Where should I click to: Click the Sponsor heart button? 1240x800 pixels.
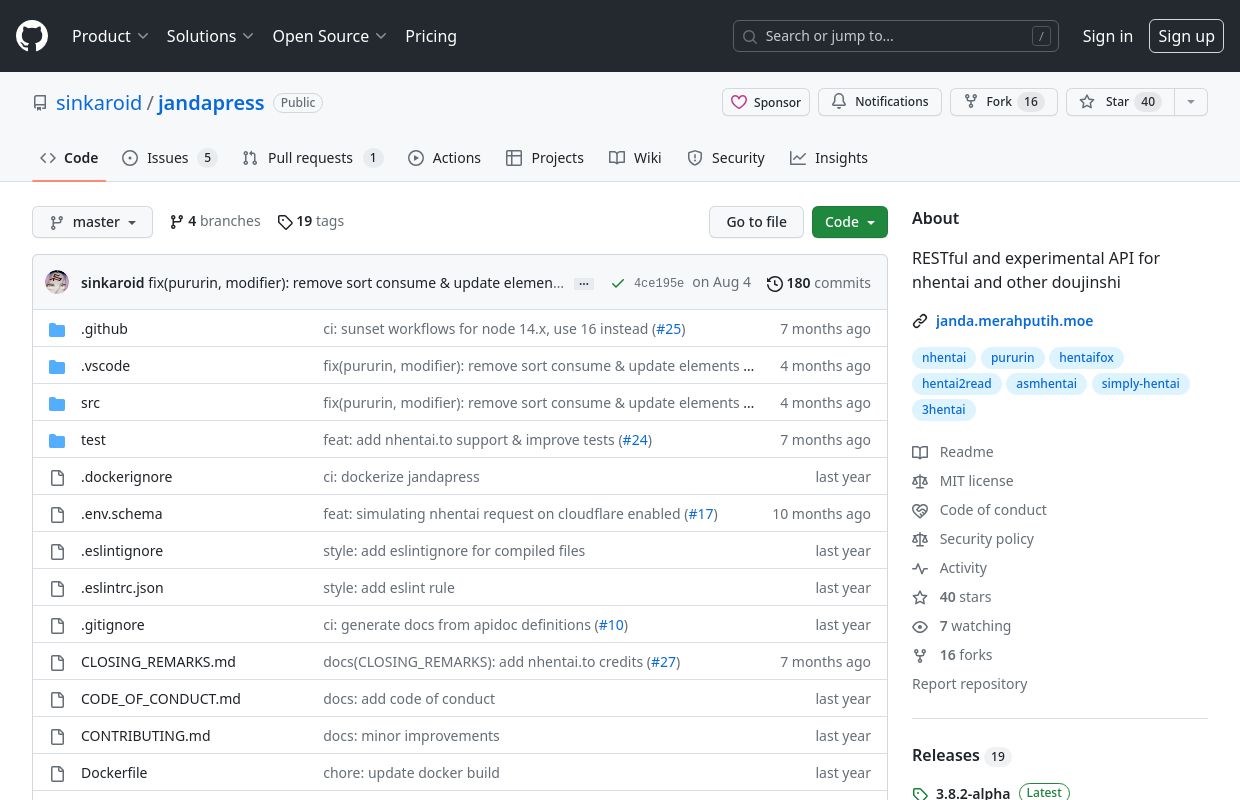(x=766, y=102)
